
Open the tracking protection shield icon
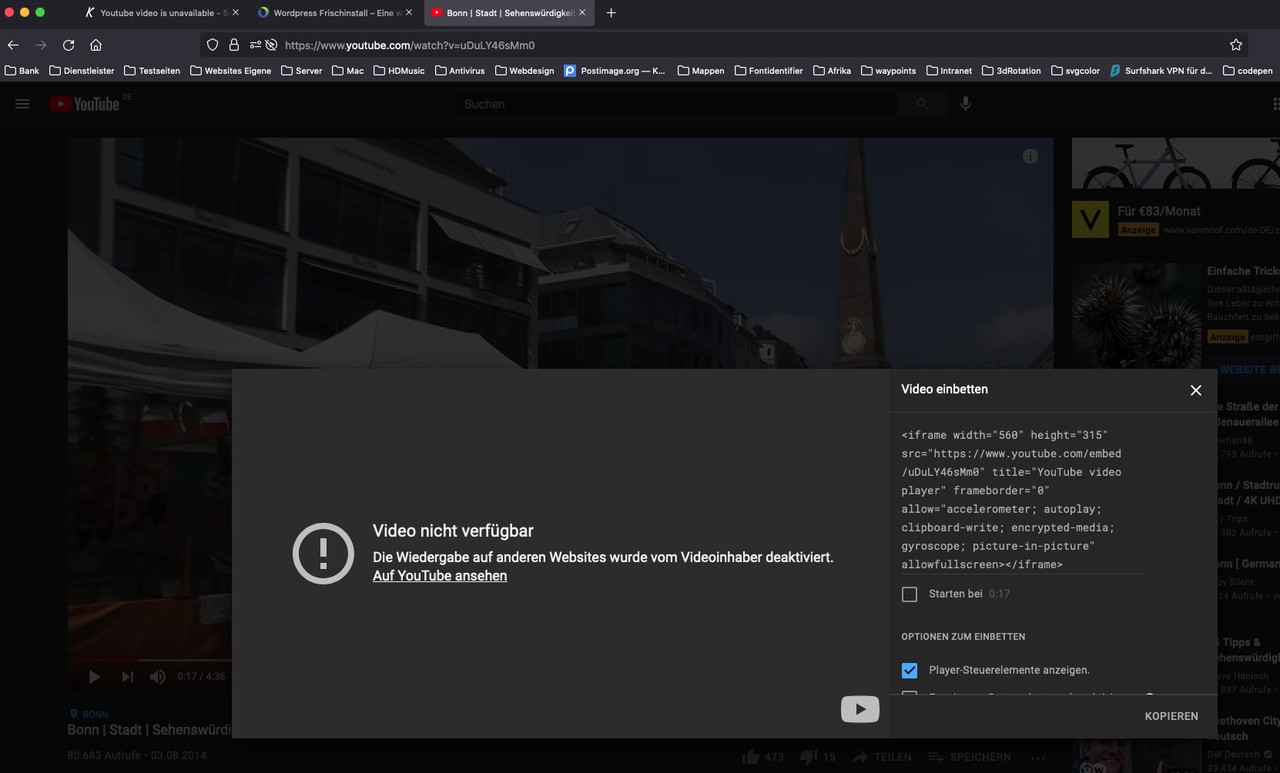(212, 45)
